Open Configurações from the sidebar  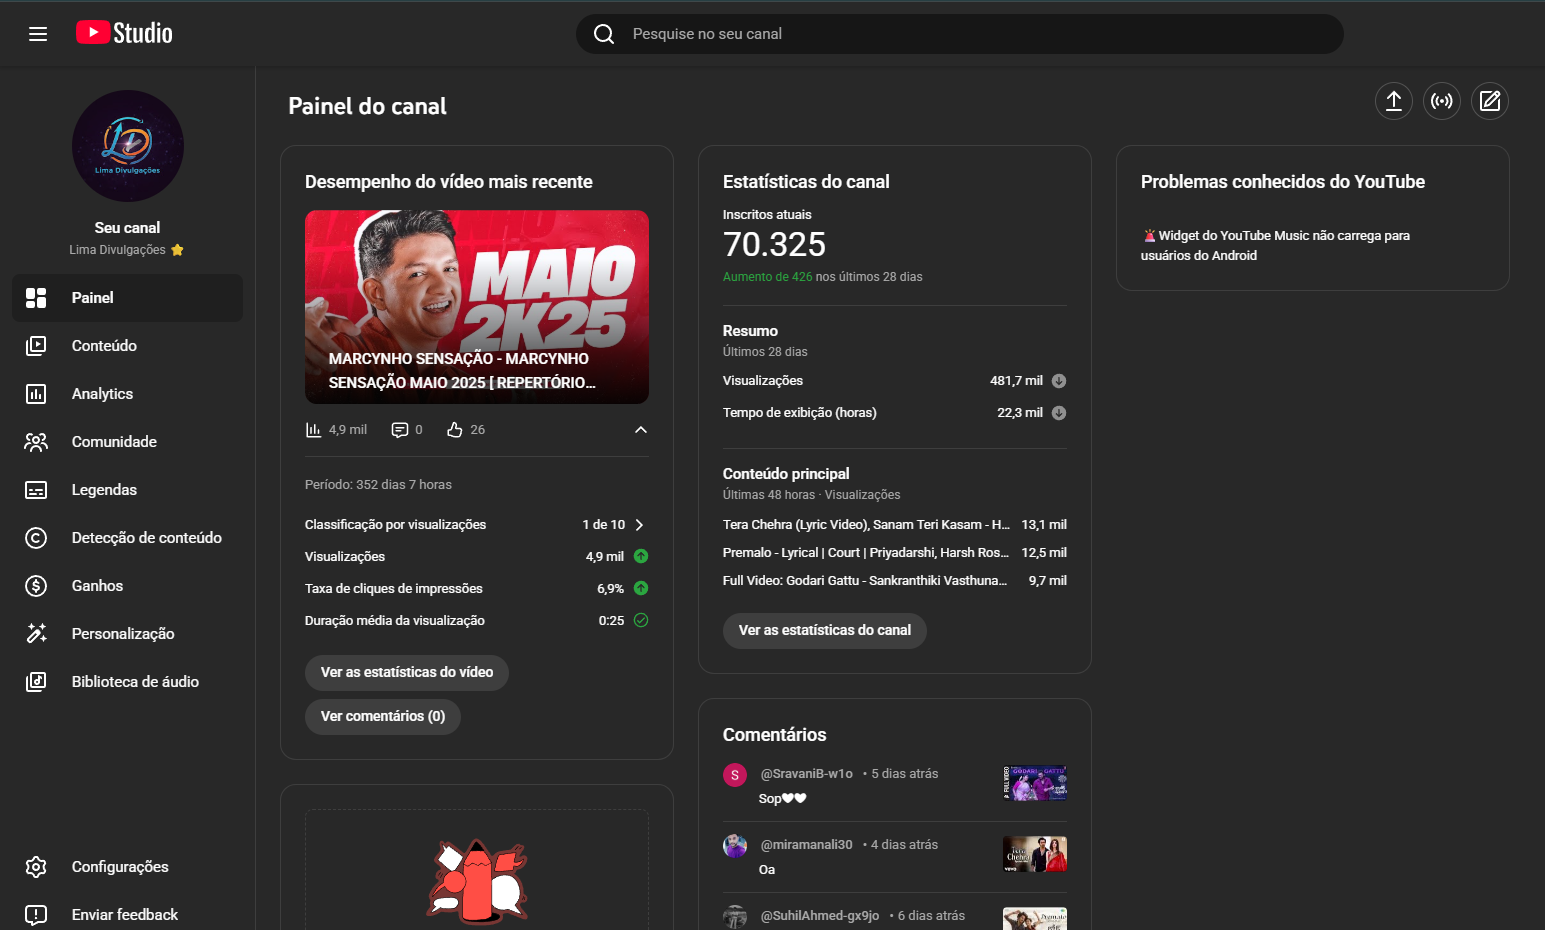(119, 867)
